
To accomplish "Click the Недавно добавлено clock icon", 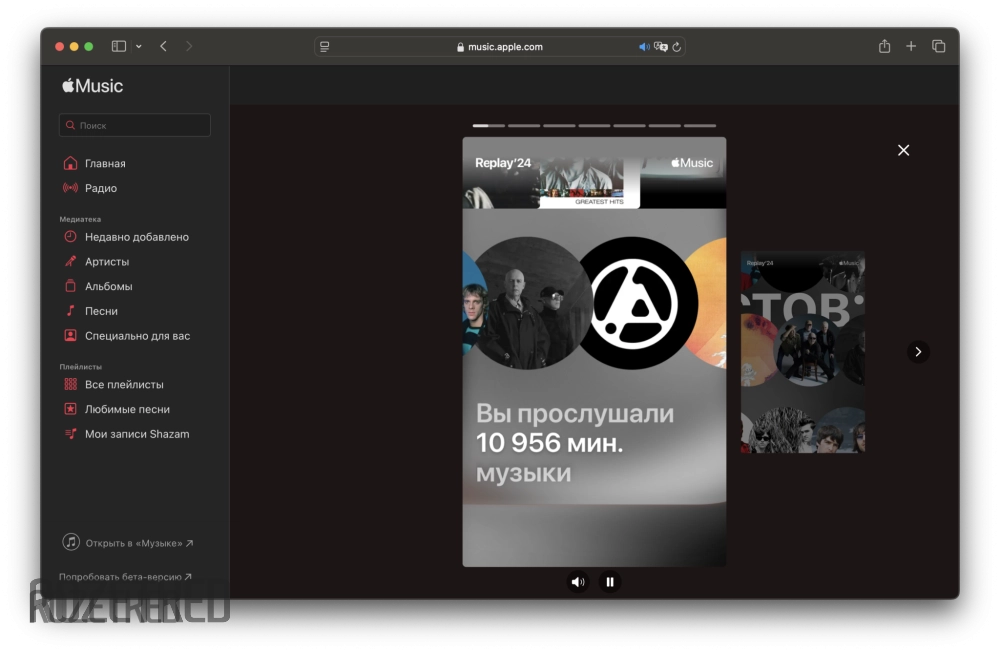I will [70, 237].
